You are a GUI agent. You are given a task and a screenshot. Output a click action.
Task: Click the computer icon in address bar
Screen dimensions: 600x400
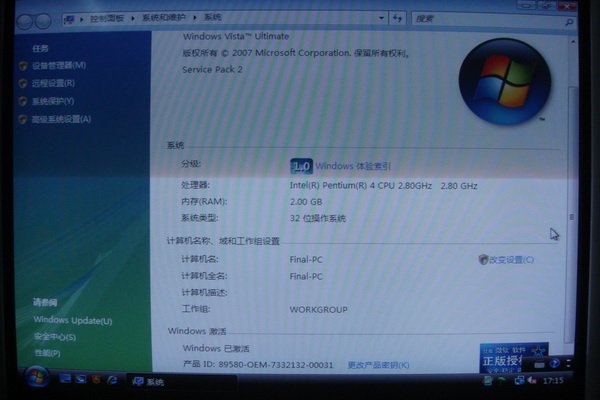[69, 19]
